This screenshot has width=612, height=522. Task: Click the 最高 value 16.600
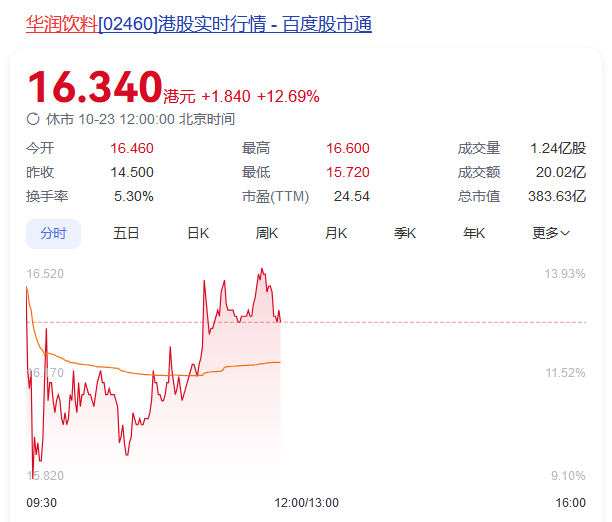348,148
